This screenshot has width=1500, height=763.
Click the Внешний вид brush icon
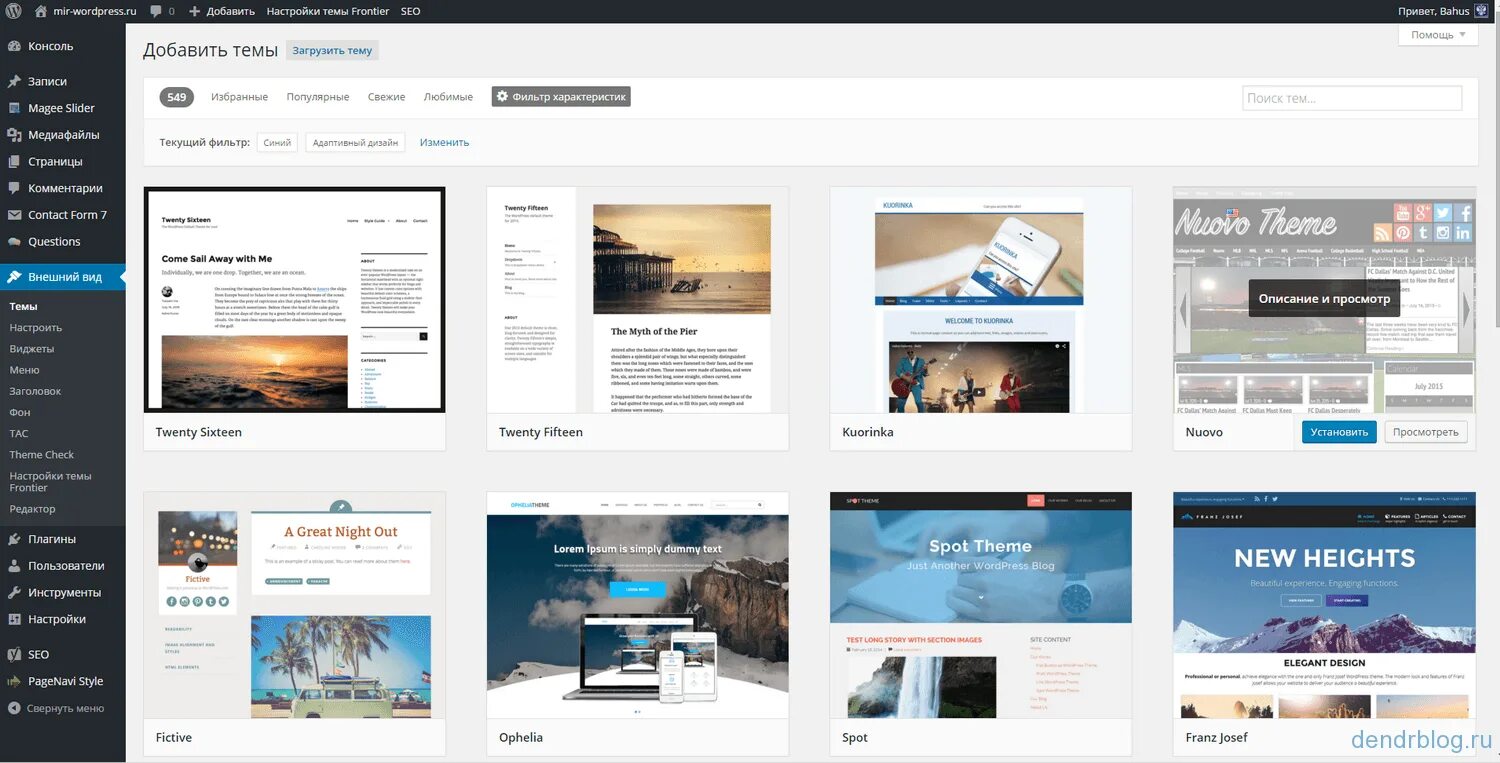pos(14,277)
